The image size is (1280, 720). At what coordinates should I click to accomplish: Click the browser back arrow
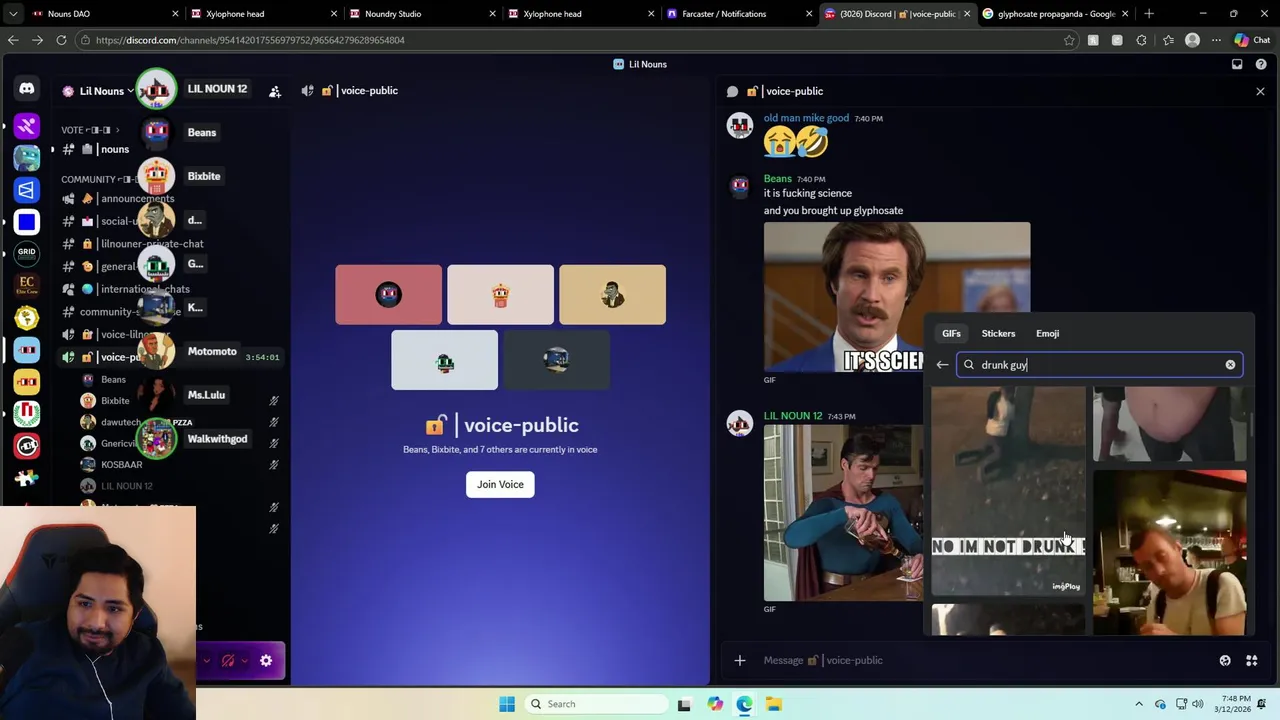(13, 40)
